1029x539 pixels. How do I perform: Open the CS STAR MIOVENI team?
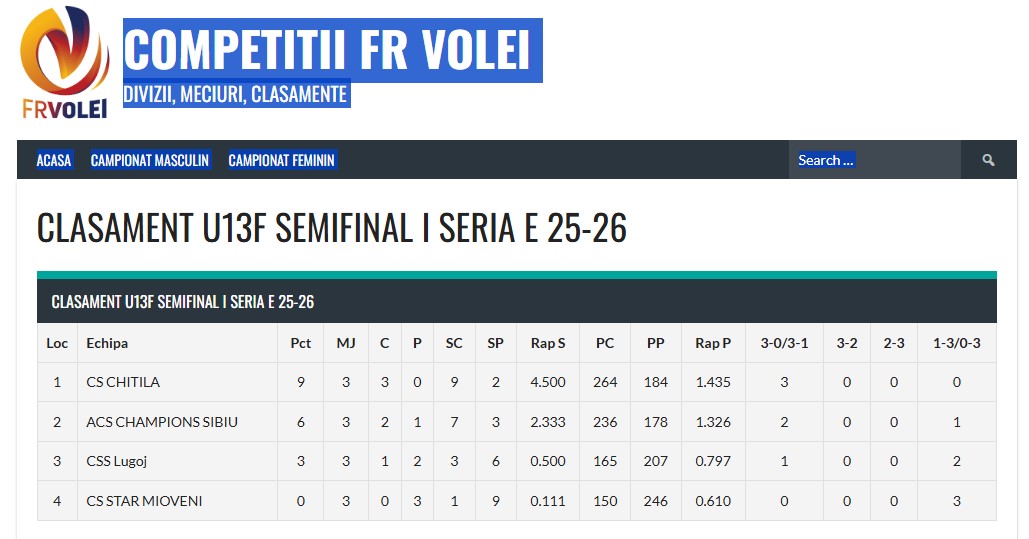click(x=144, y=501)
